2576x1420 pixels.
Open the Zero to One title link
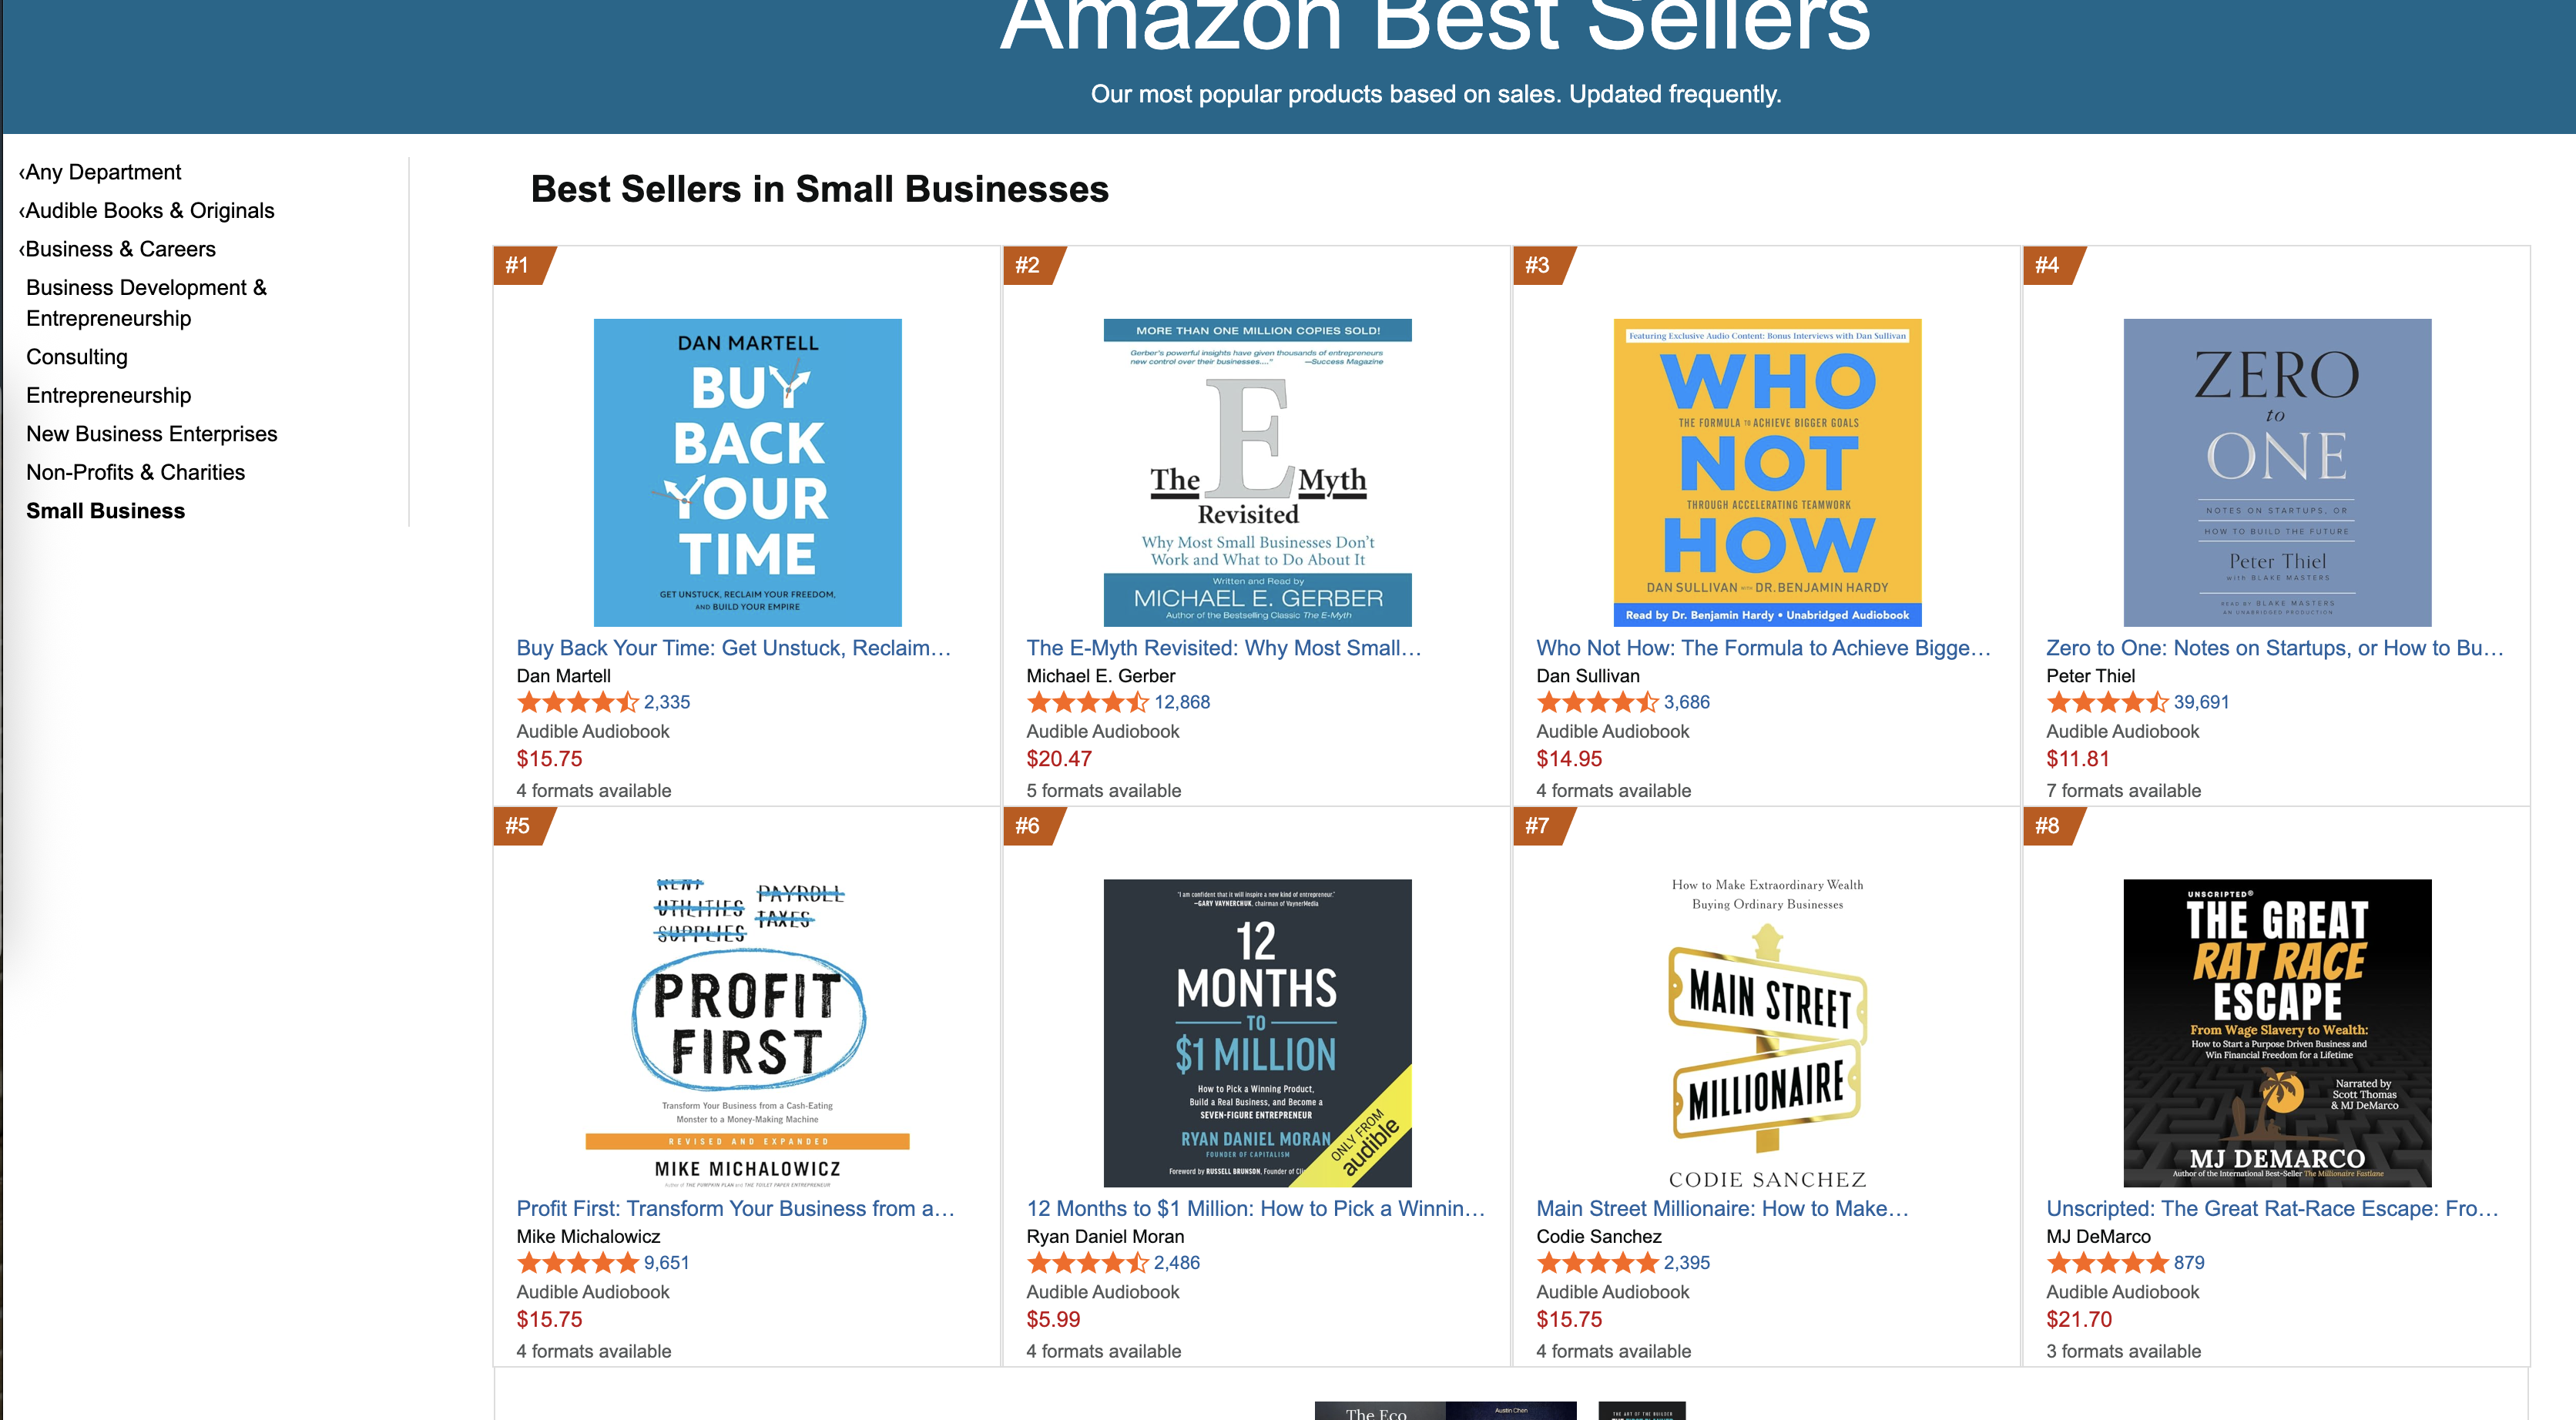point(2274,648)
